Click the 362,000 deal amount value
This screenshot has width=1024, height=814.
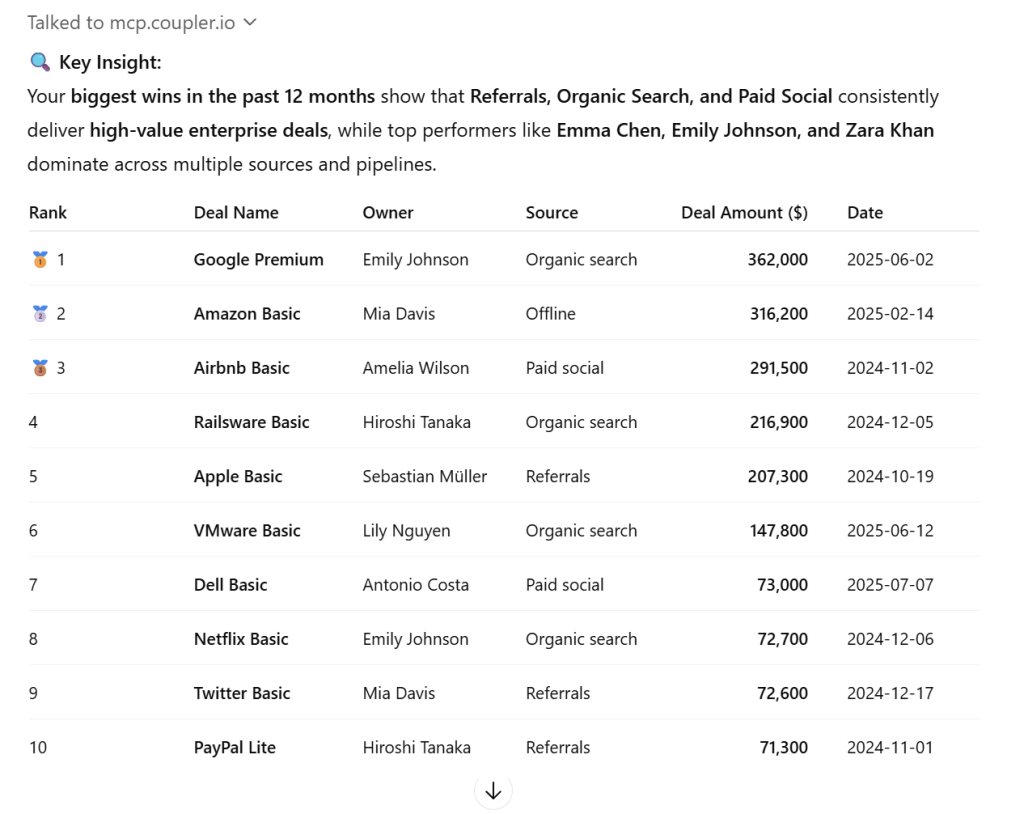777,259
